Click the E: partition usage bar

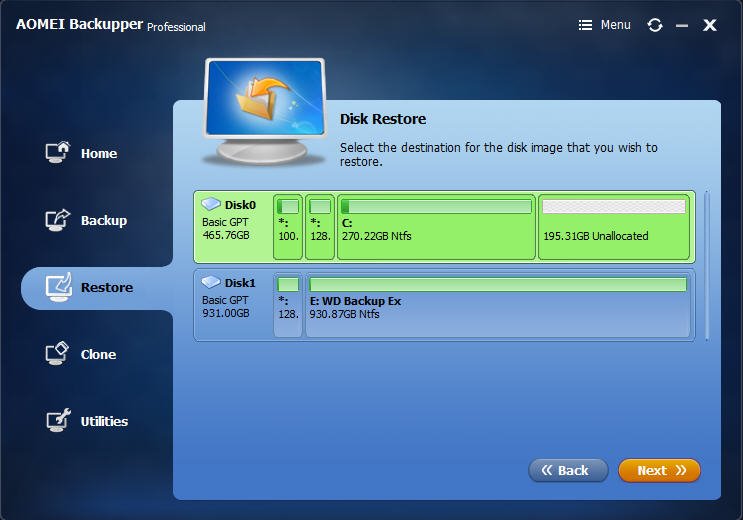(x=498, y=284)
